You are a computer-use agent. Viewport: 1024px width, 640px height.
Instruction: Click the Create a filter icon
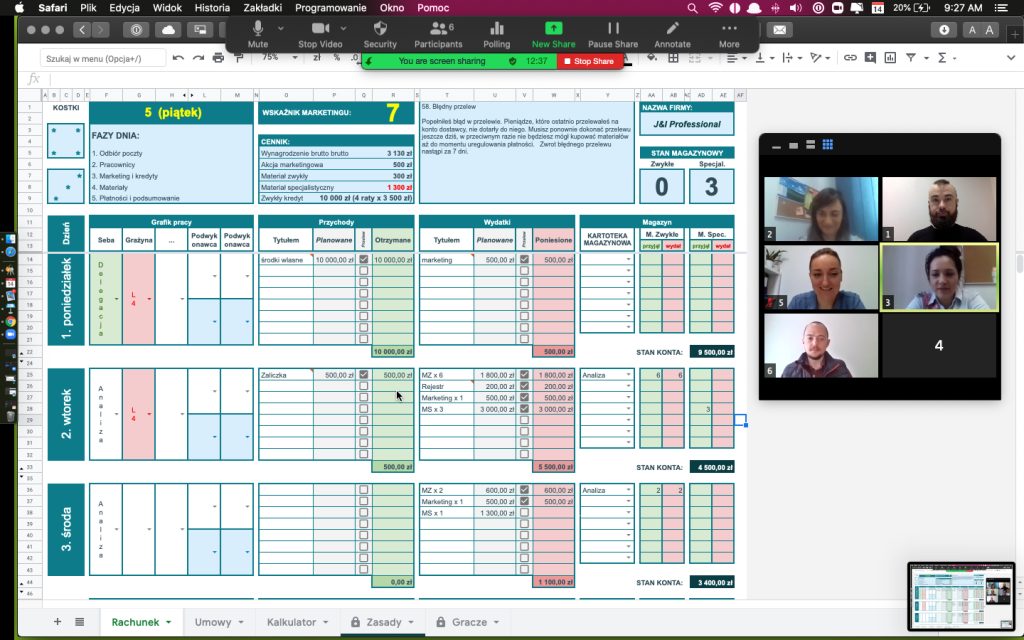point(912,58)
